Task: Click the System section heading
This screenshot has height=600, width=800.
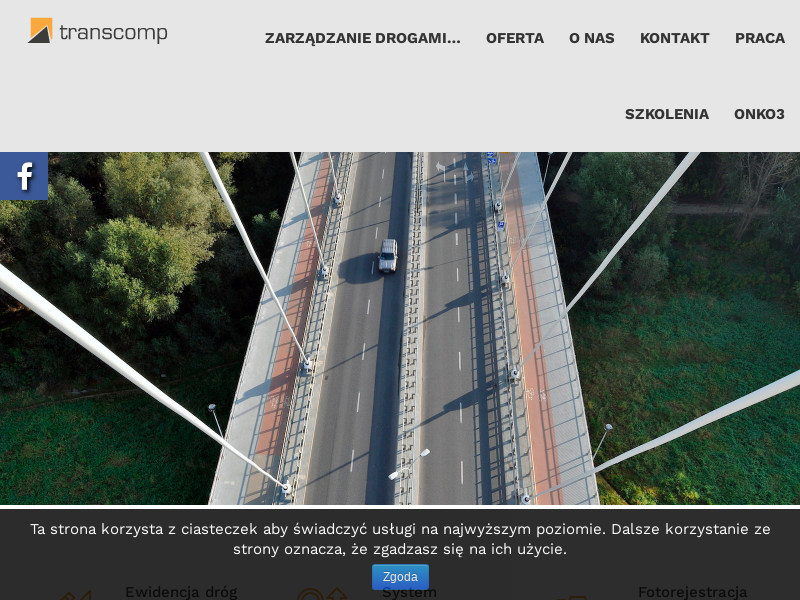Action: pyautogui.click(x=408, y=594)
